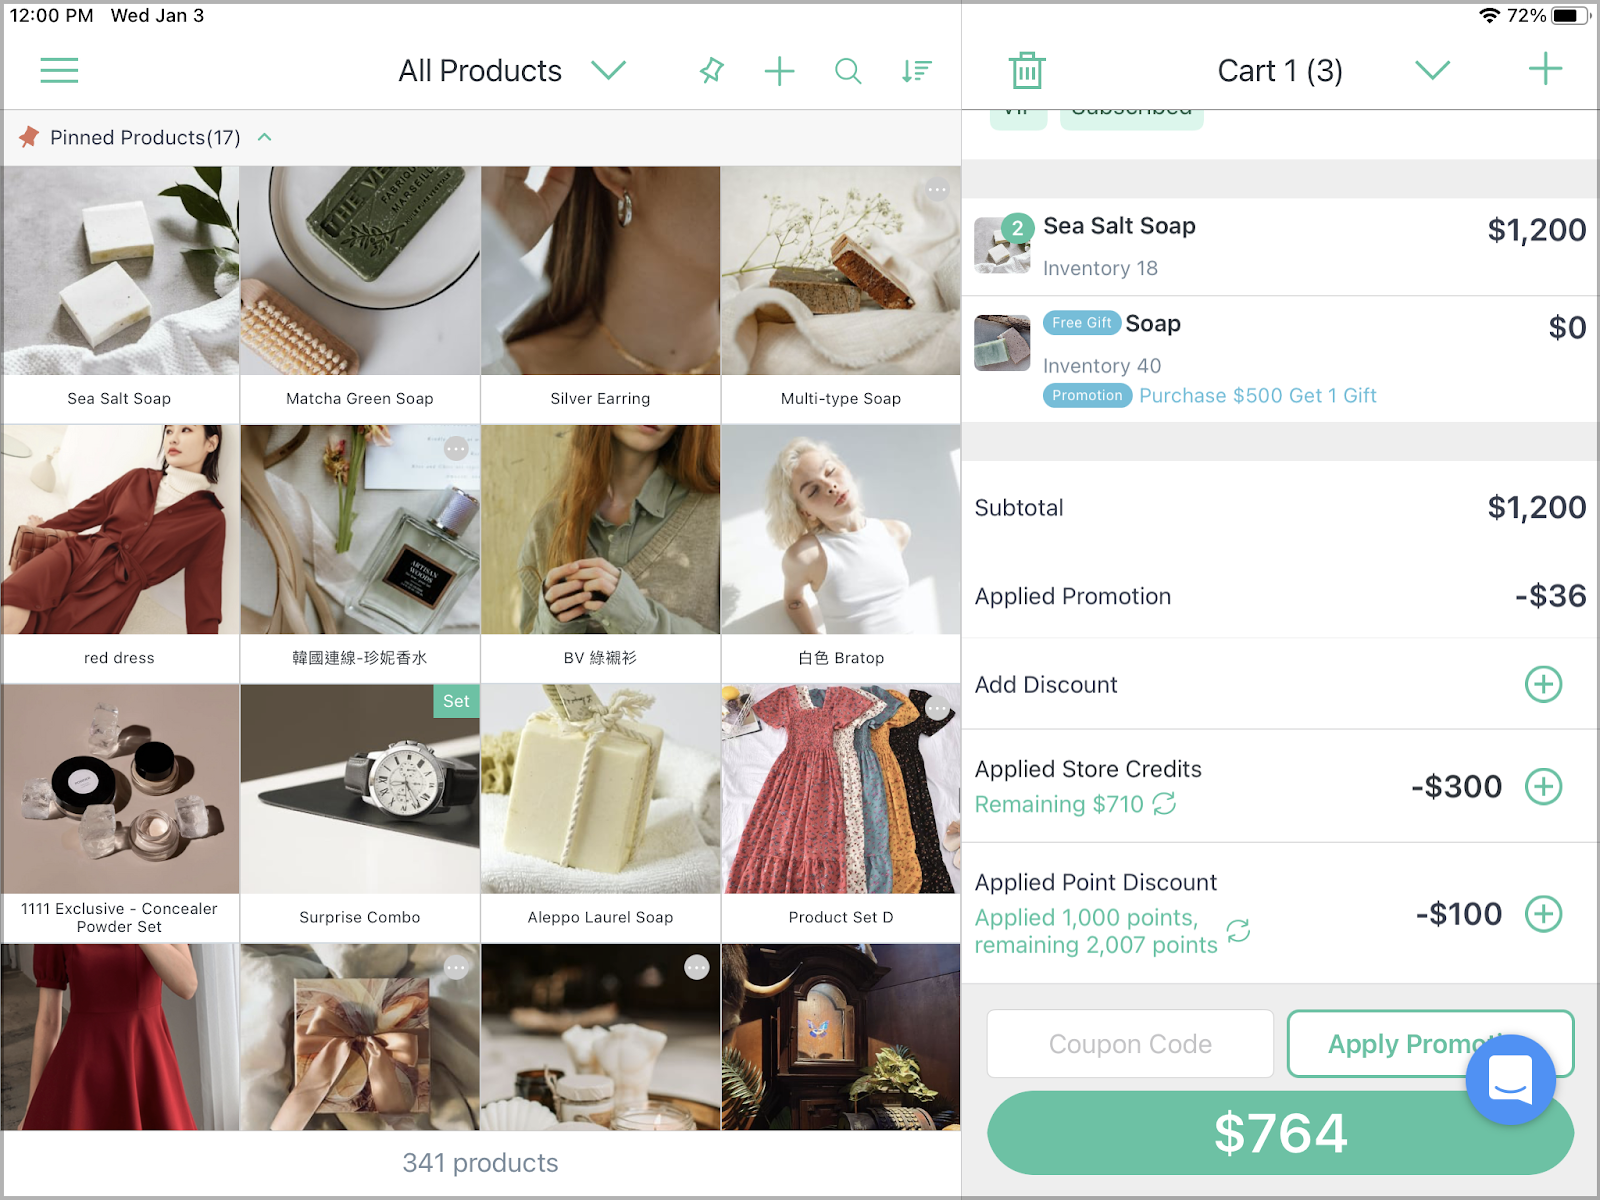Image resolution: width=1600 pixels, height=1200 pixels.
Task: Open the hamburger side menu
Action: coord(59,70)
